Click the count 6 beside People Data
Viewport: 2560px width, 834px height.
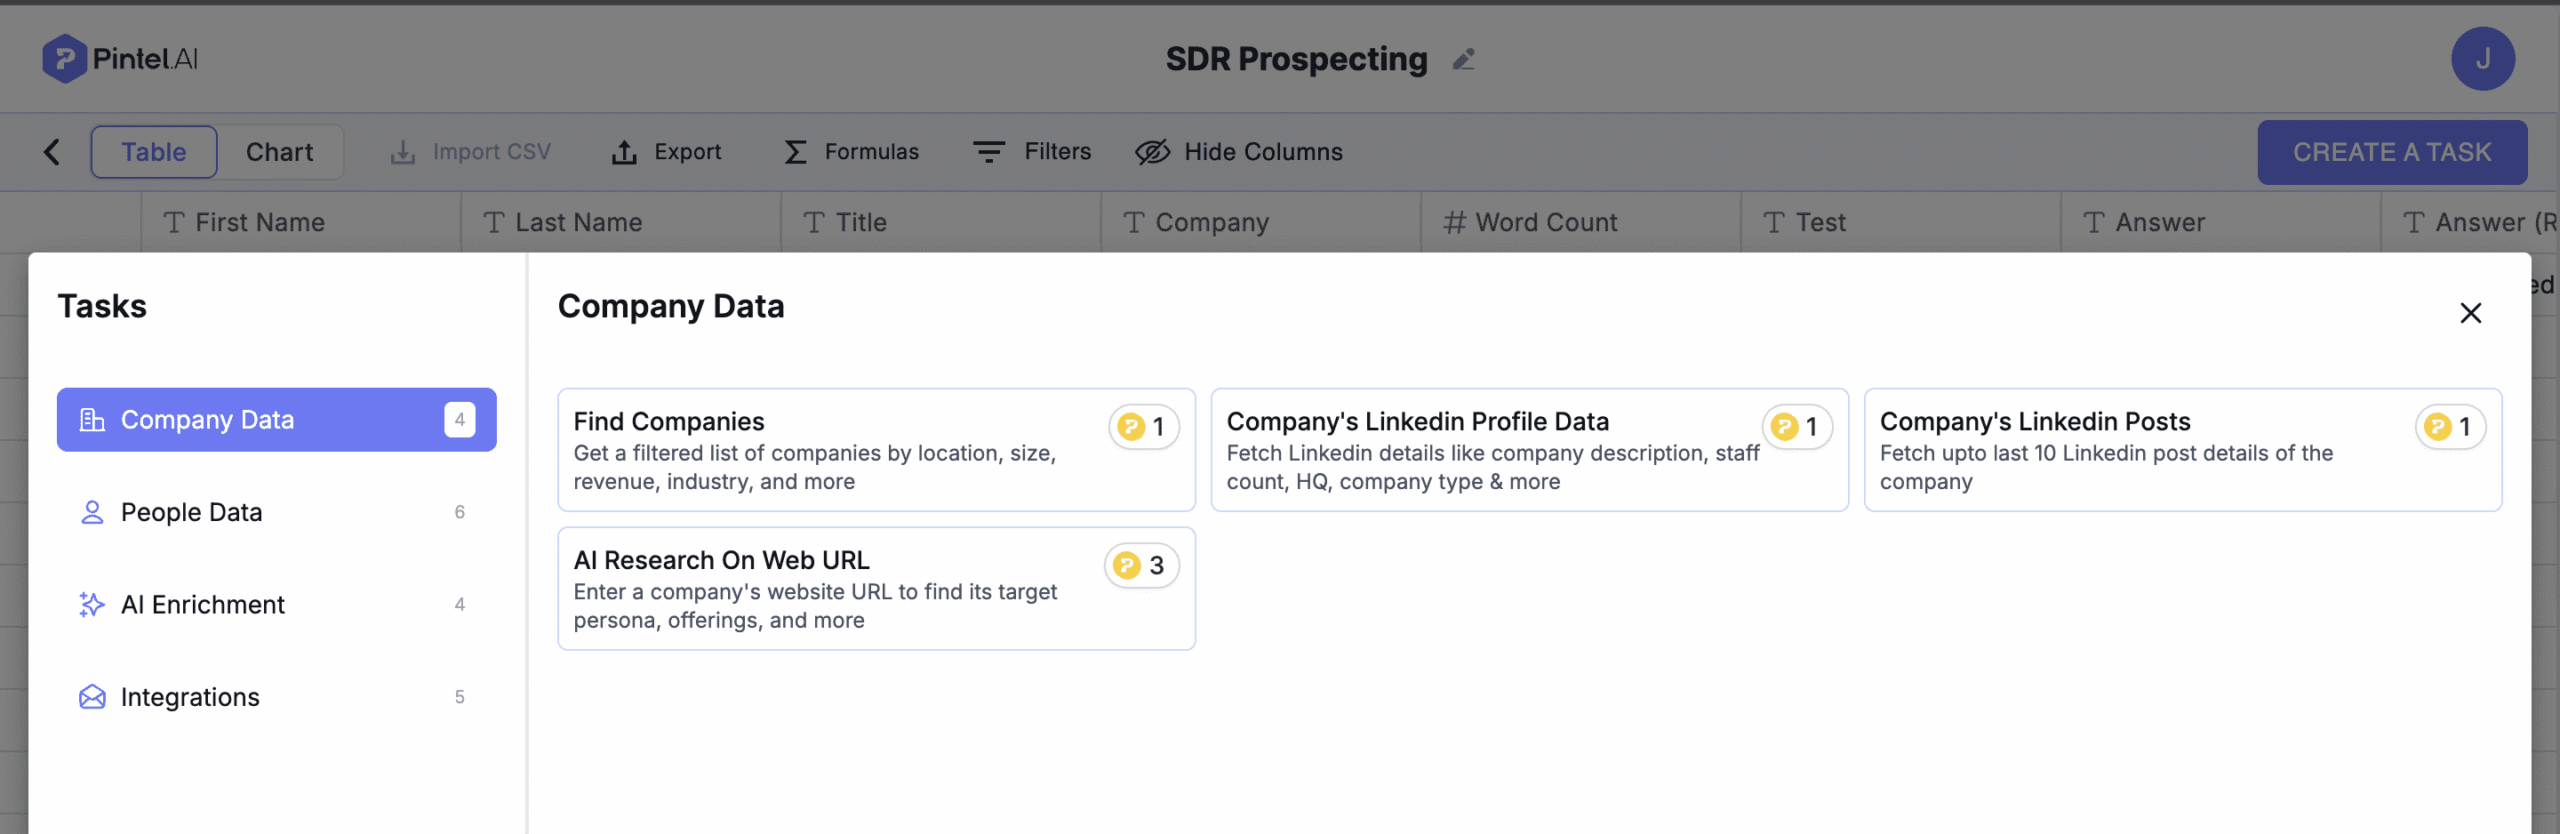coord(460,512)
